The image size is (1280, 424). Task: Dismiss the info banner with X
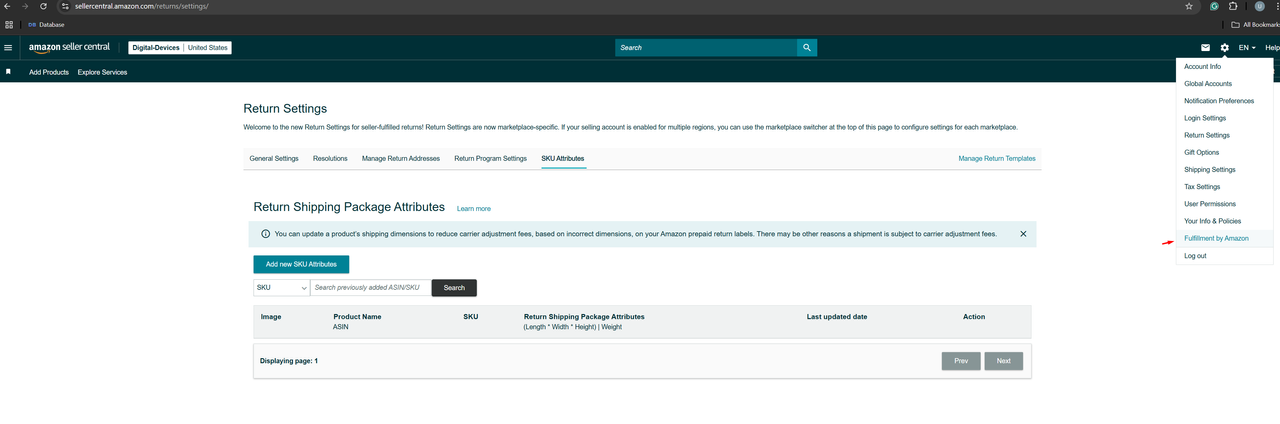[x=1023, y=234]
